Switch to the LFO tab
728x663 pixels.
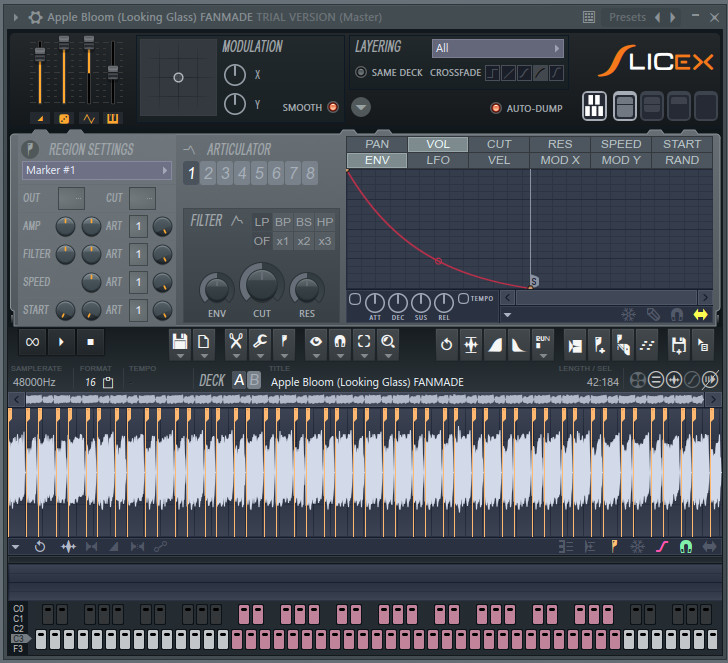pos(438,160)
